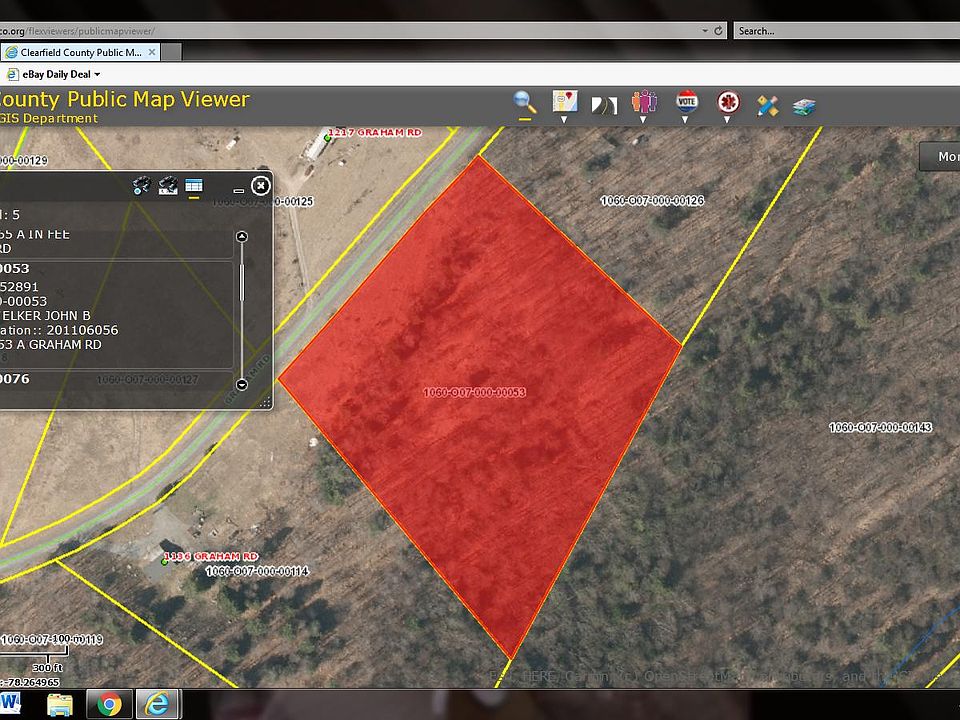
Task: Show the results table view in search panel
Action: 194,185
